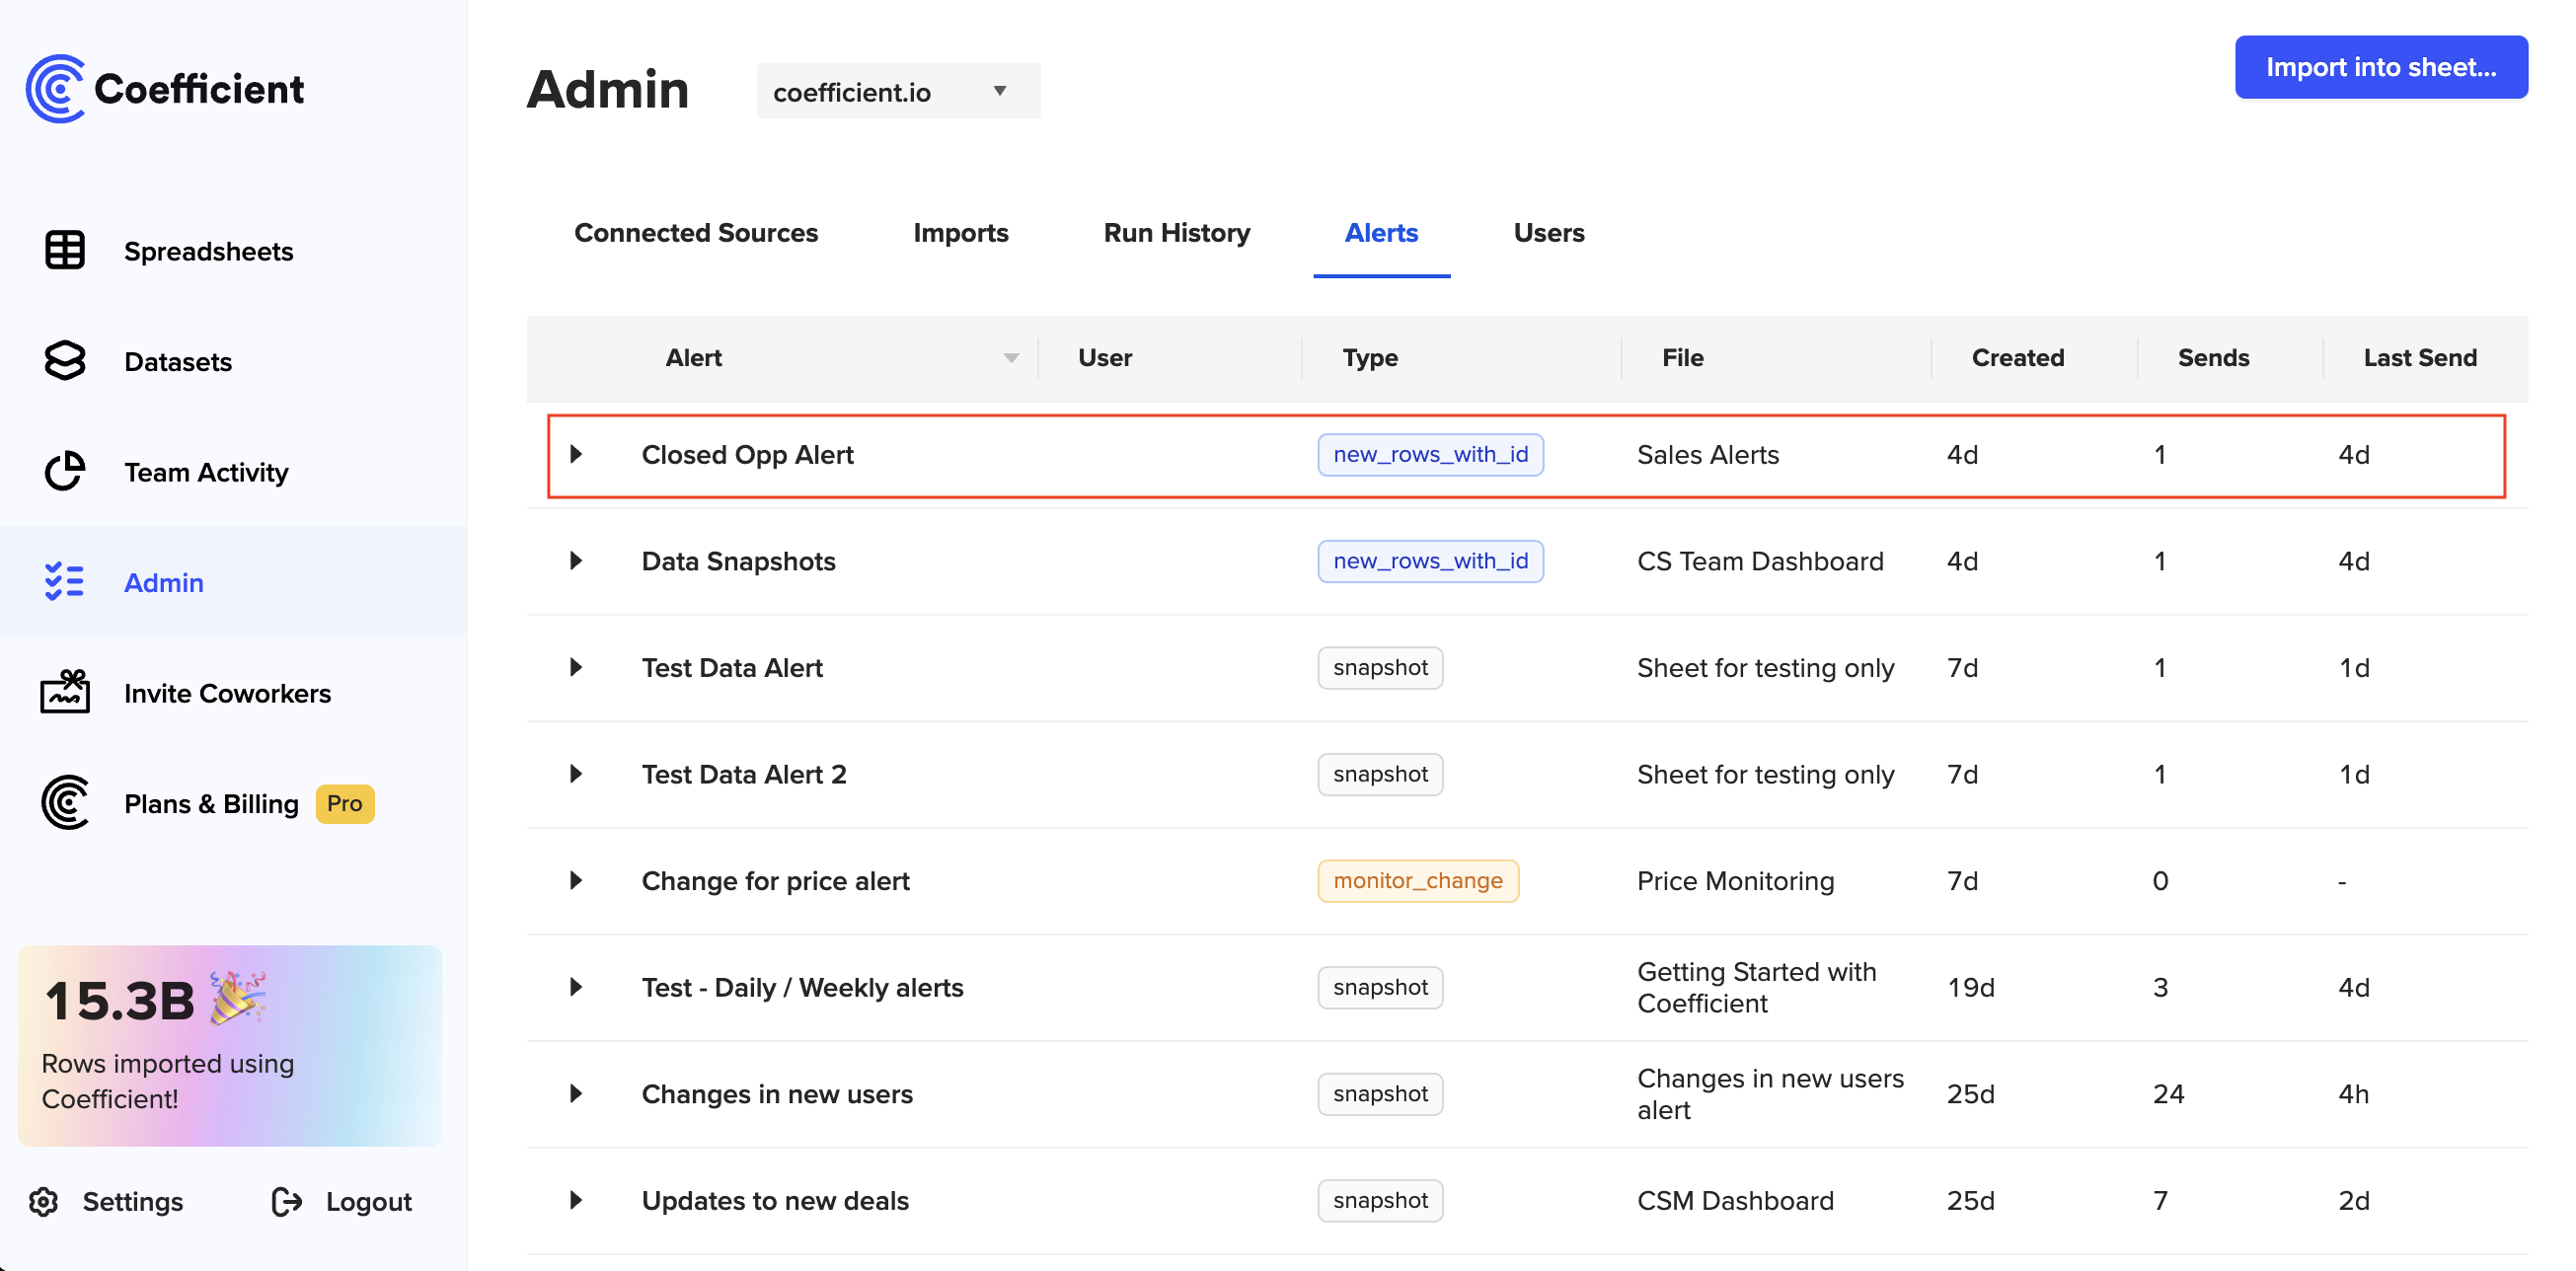
Task: Expand Test - Daily / Weekly alerts row
Action: tap(576, 987)
